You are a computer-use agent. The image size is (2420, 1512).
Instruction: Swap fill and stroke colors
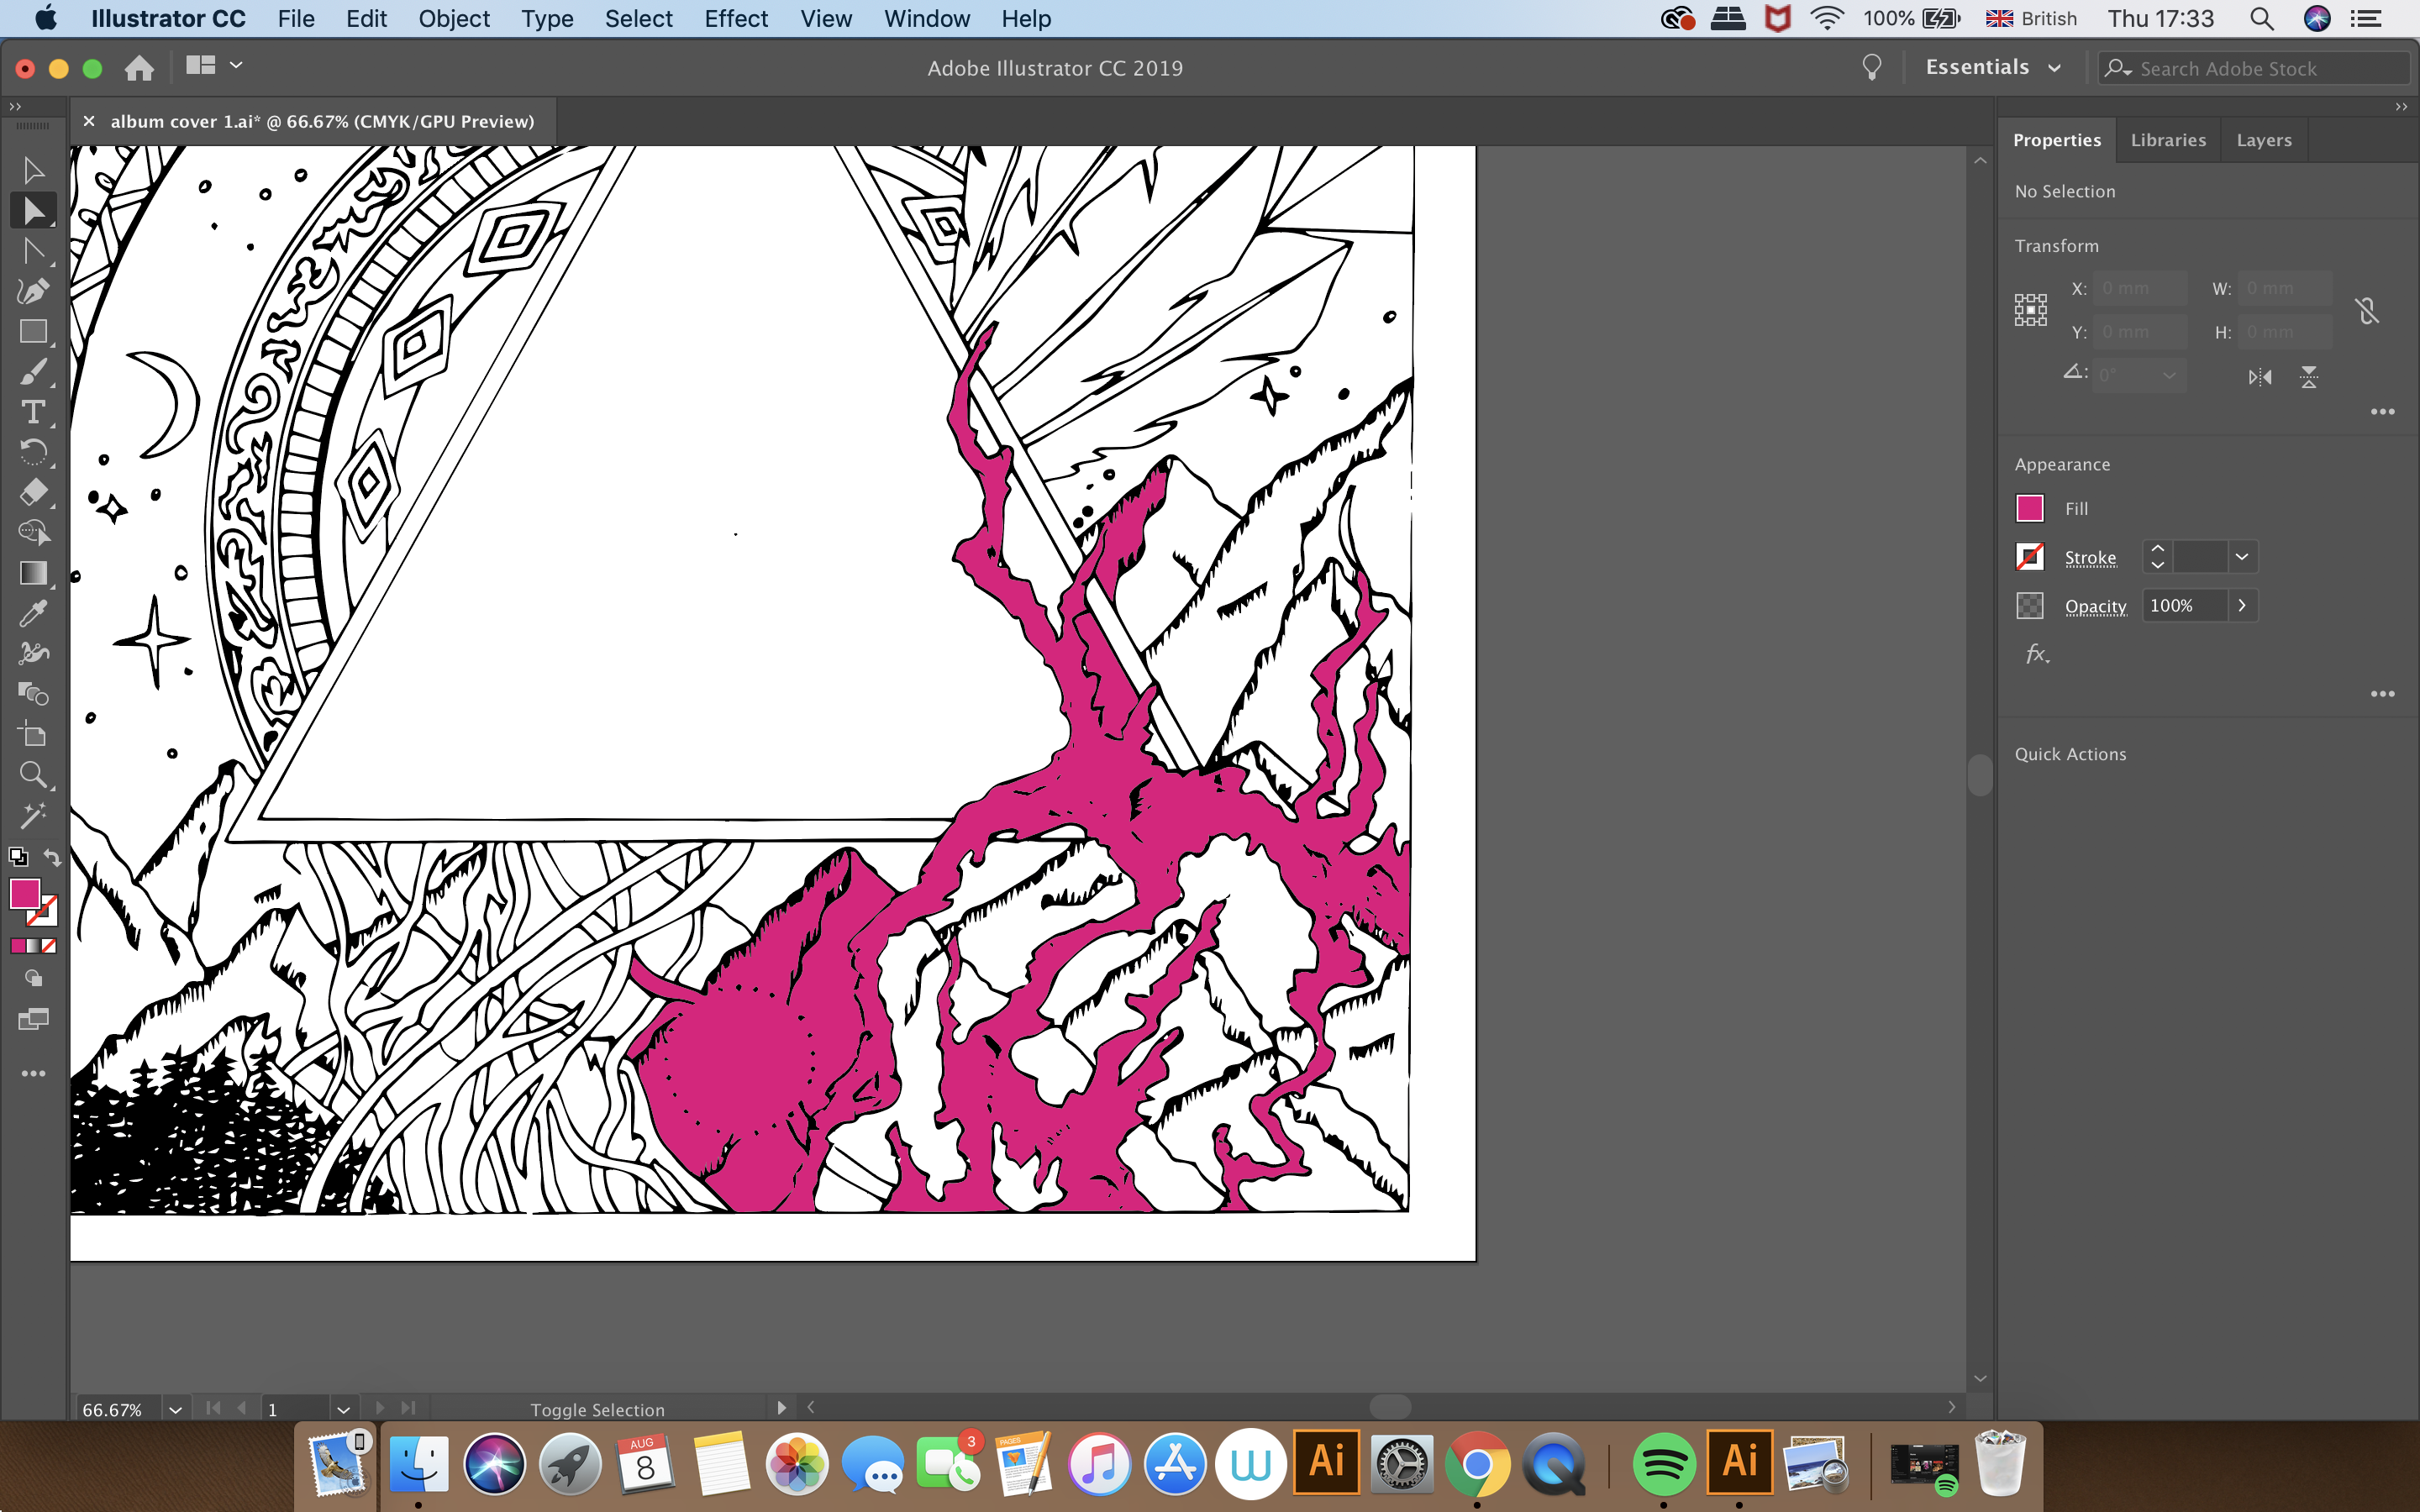pyautogui.click(x=53, y=858)
